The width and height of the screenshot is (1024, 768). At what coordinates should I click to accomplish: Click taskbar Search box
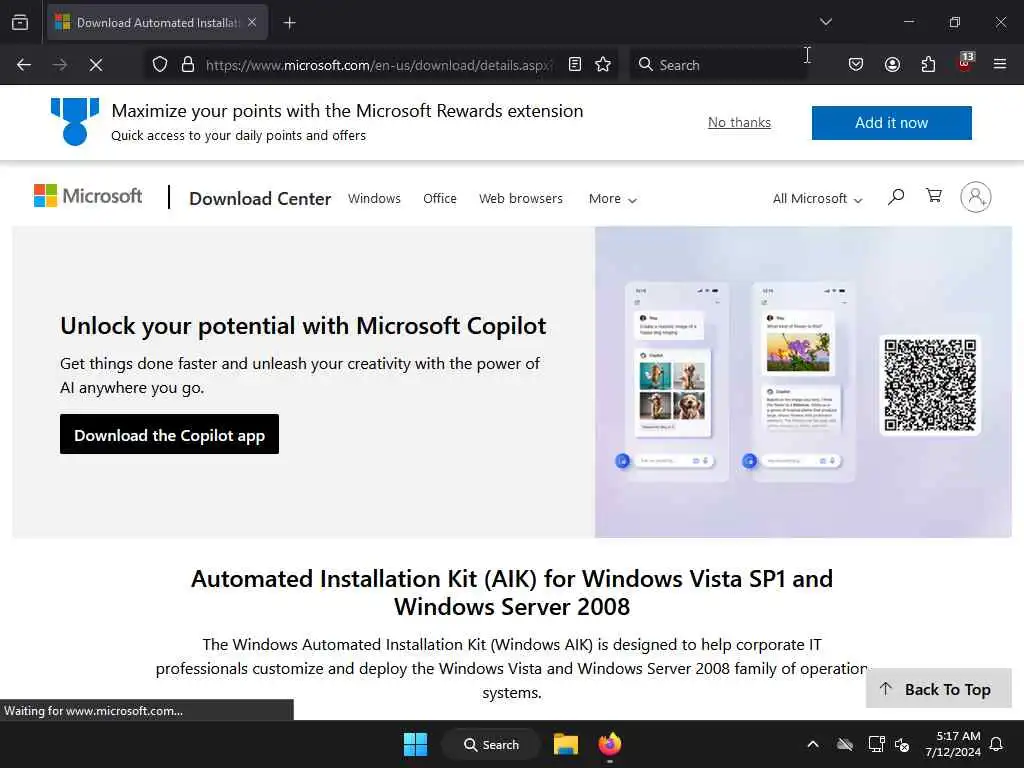click(491, 744)
